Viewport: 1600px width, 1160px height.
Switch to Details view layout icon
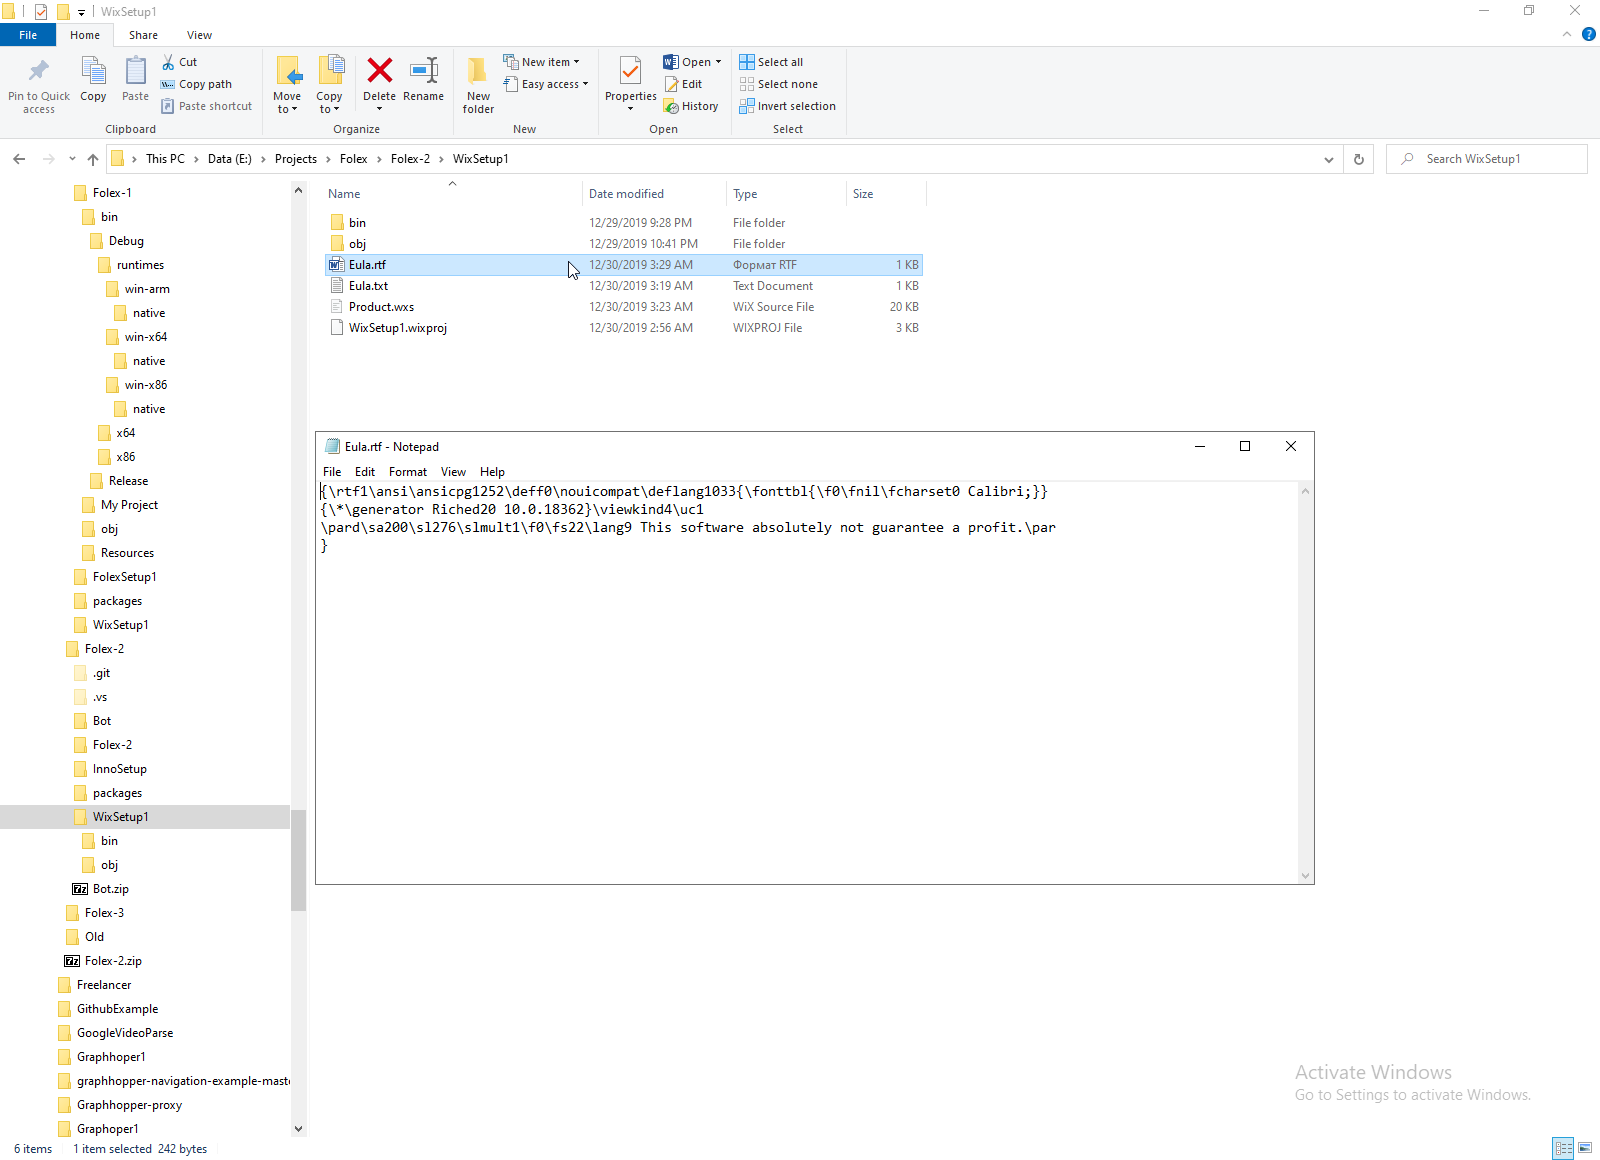(1563, 1148)
